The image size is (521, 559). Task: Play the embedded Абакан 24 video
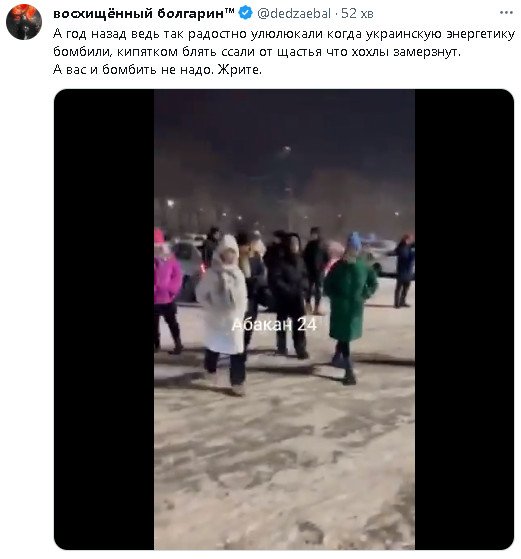(x=284, y=319)
